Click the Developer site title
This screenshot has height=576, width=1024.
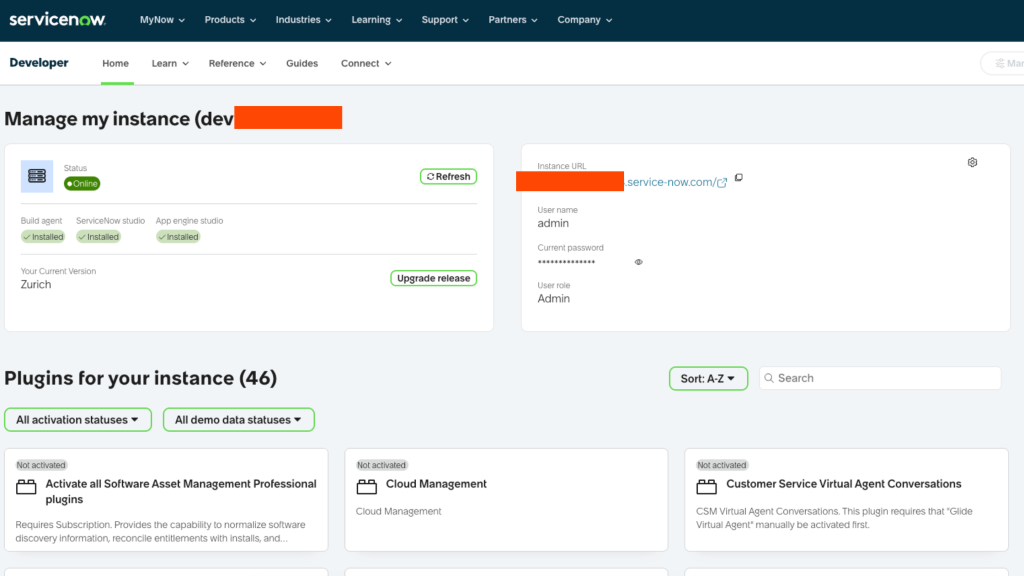(39, 63)
